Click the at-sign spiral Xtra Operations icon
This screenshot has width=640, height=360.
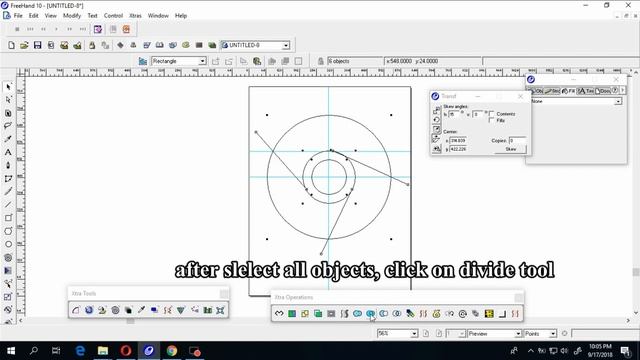(x=462, y=313)
